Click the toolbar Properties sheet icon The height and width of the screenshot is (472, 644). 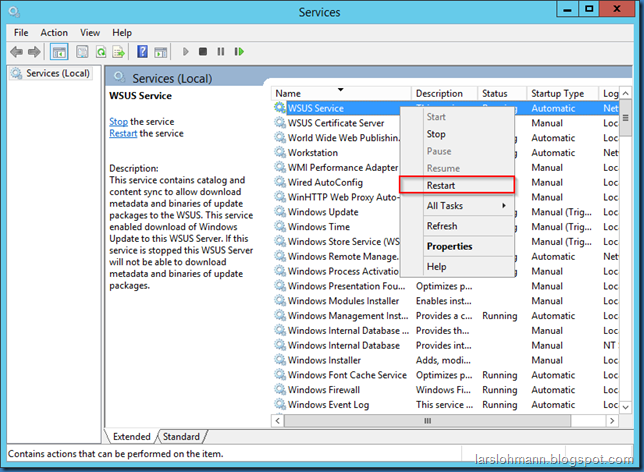pos(82,52)
